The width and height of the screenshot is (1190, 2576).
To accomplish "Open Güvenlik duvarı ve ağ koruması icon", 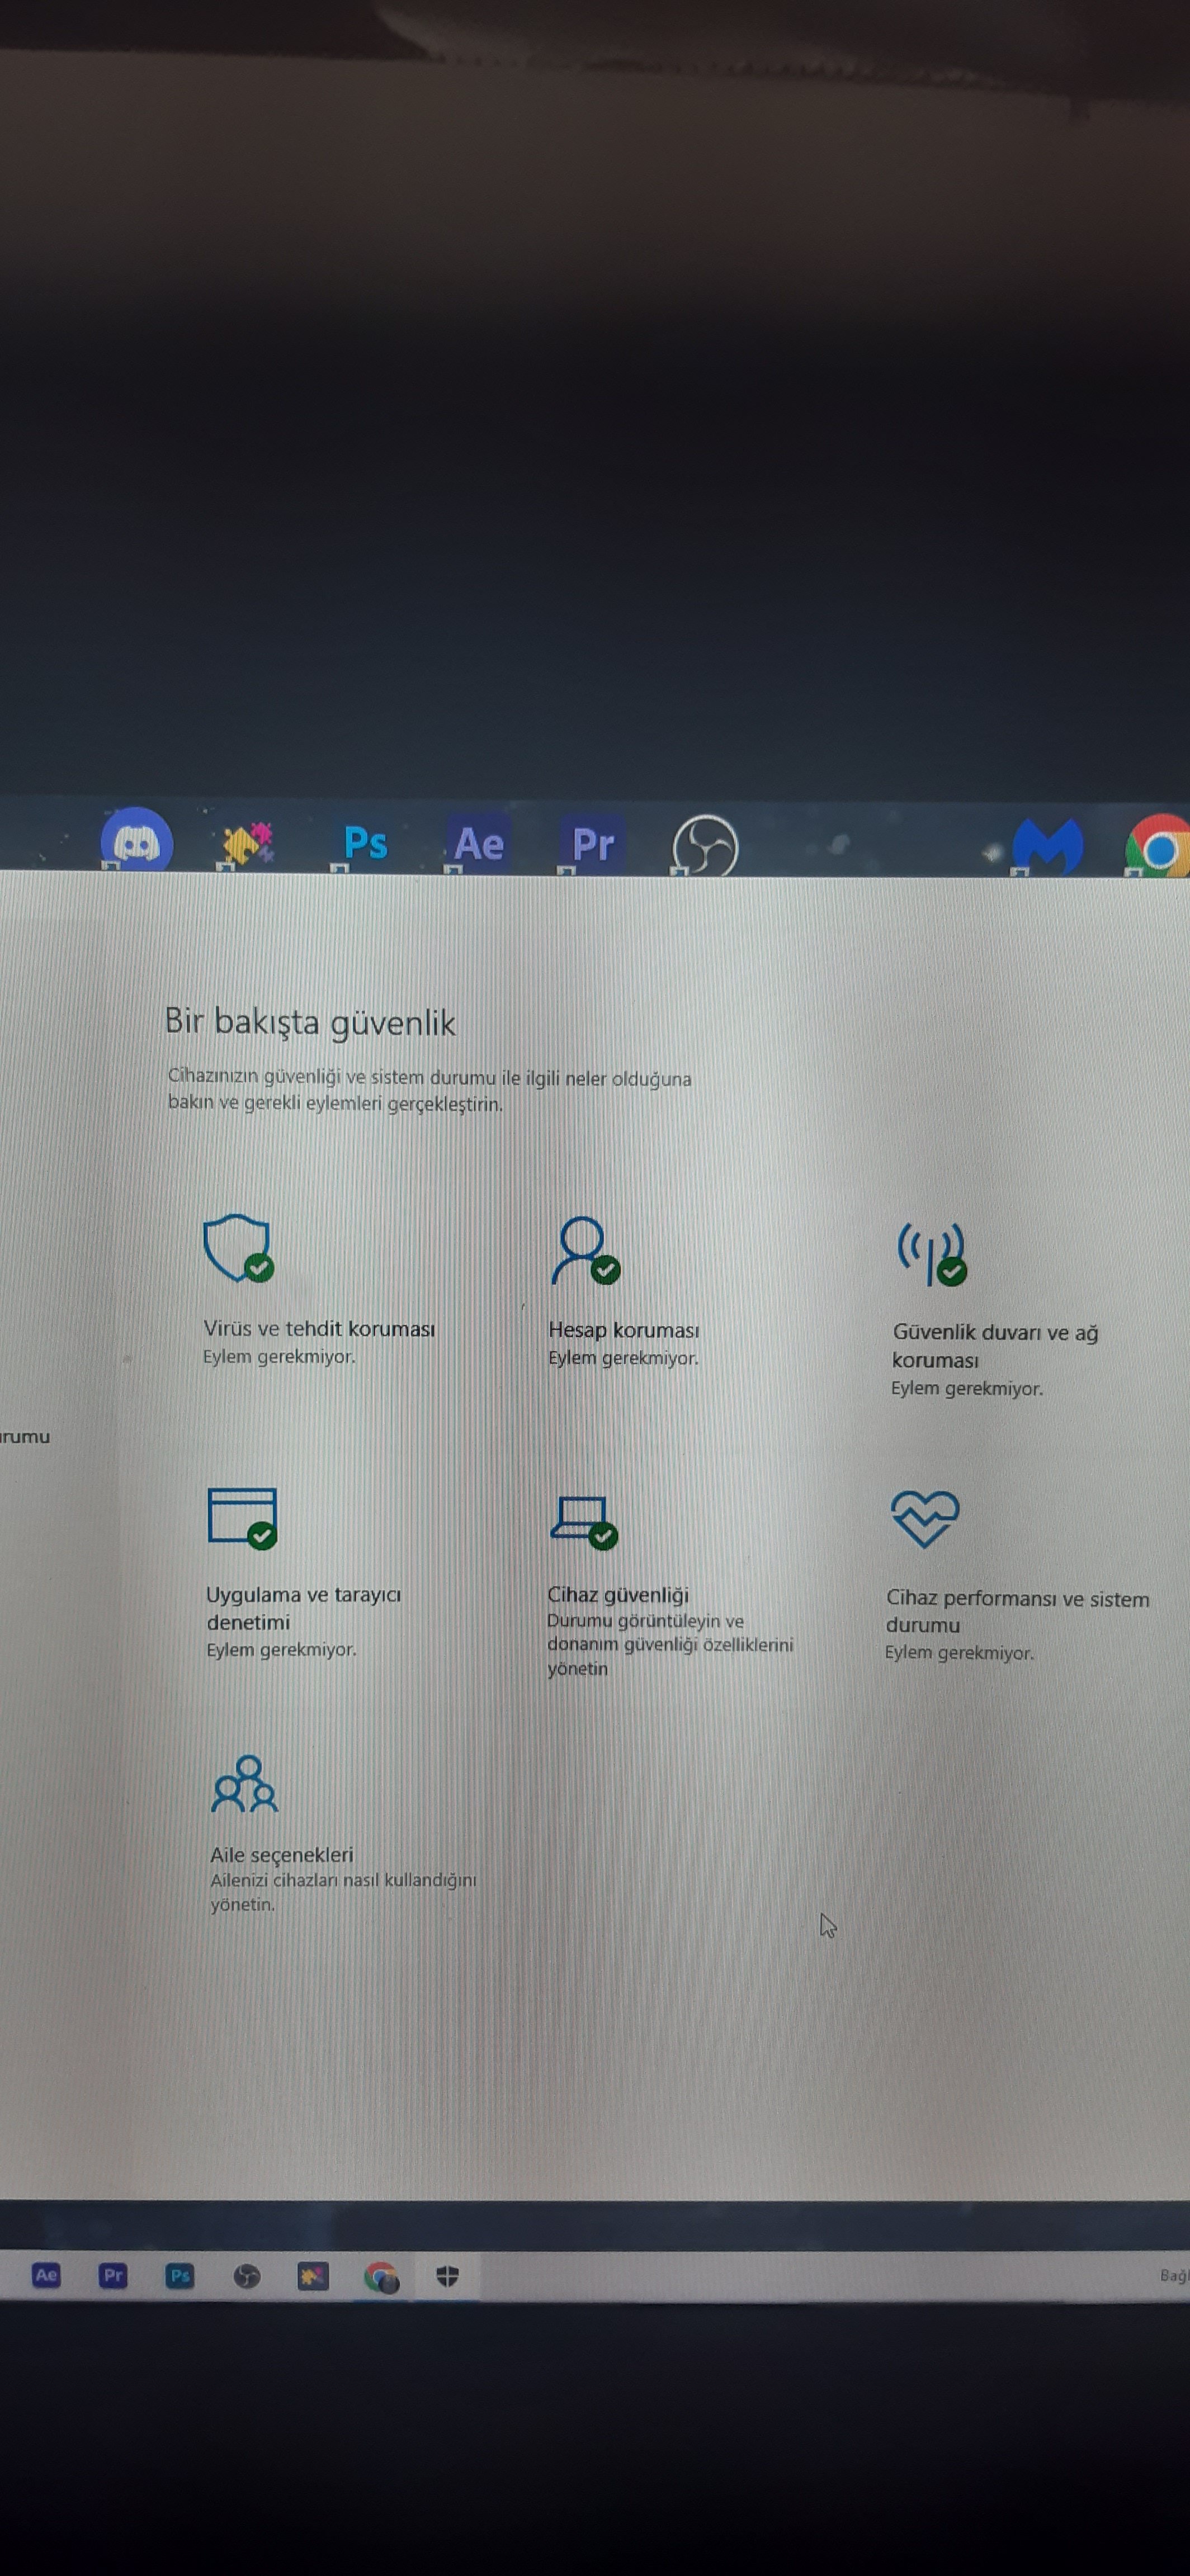I will click(x=931, y=1253).
